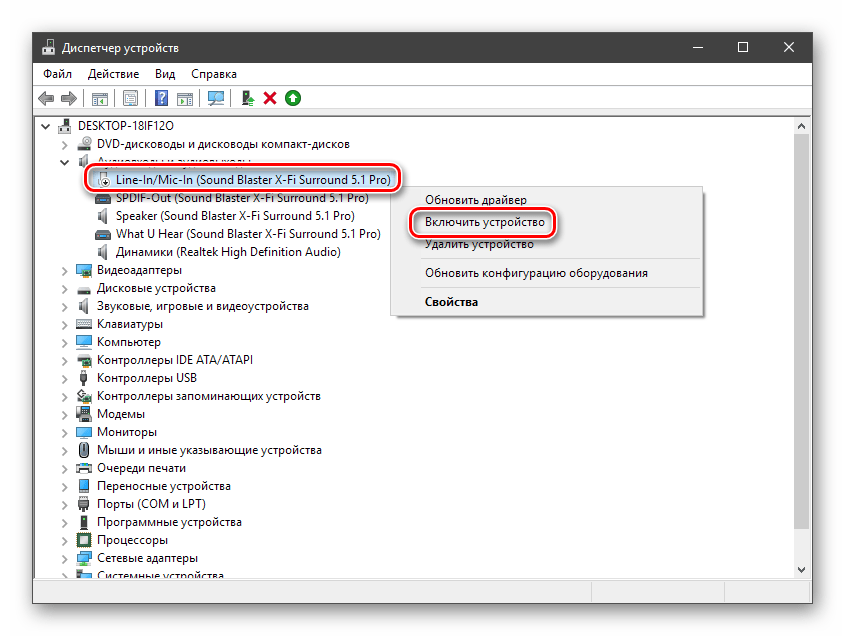
Task: Expand the Видеоадаптеры tree node
Action: click(65, 270)
